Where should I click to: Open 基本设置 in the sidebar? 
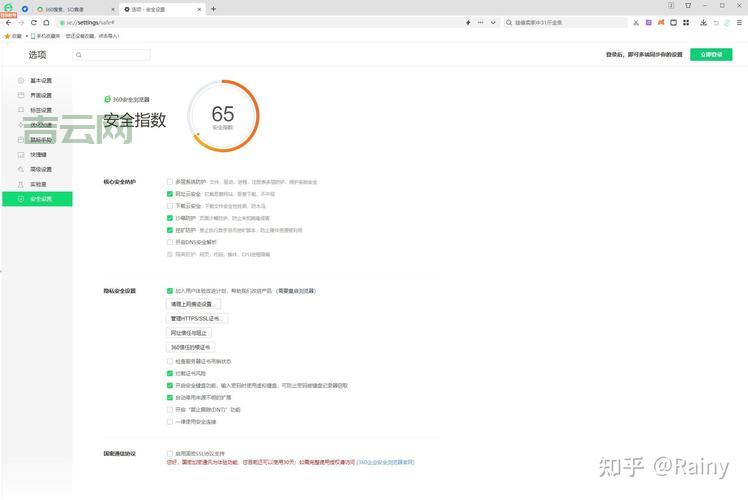37,81
